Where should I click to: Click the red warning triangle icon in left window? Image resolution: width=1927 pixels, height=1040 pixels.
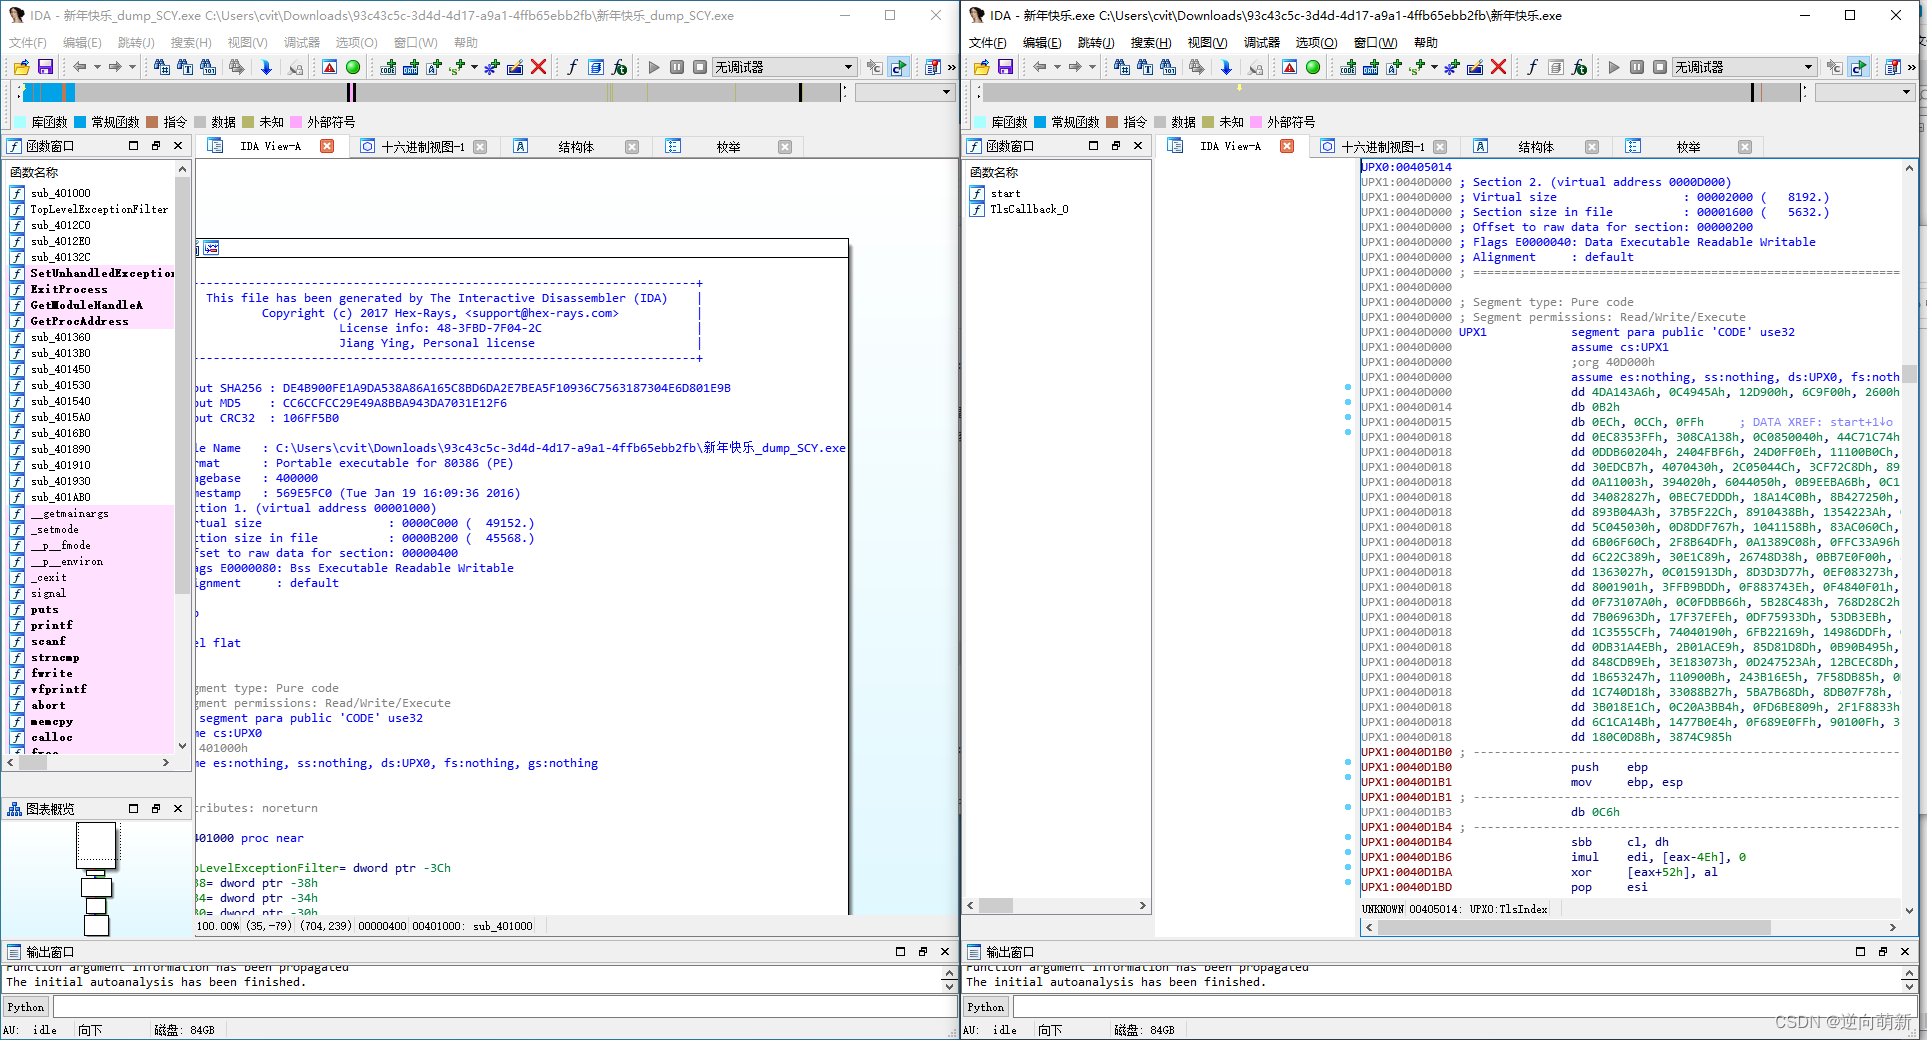click(329, 67)
